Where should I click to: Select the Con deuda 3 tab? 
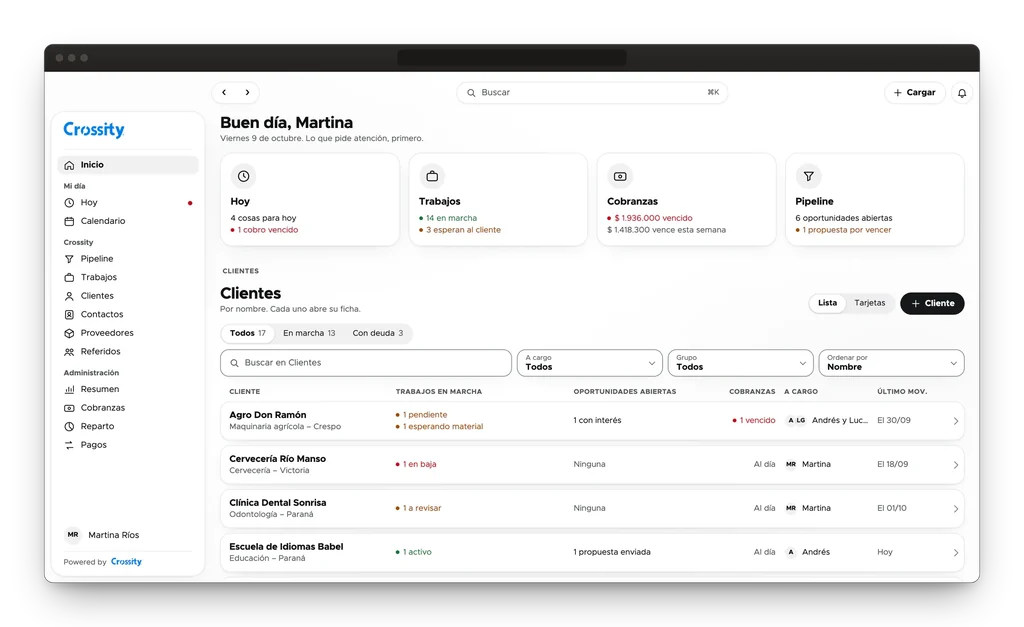tap(378, 333)
